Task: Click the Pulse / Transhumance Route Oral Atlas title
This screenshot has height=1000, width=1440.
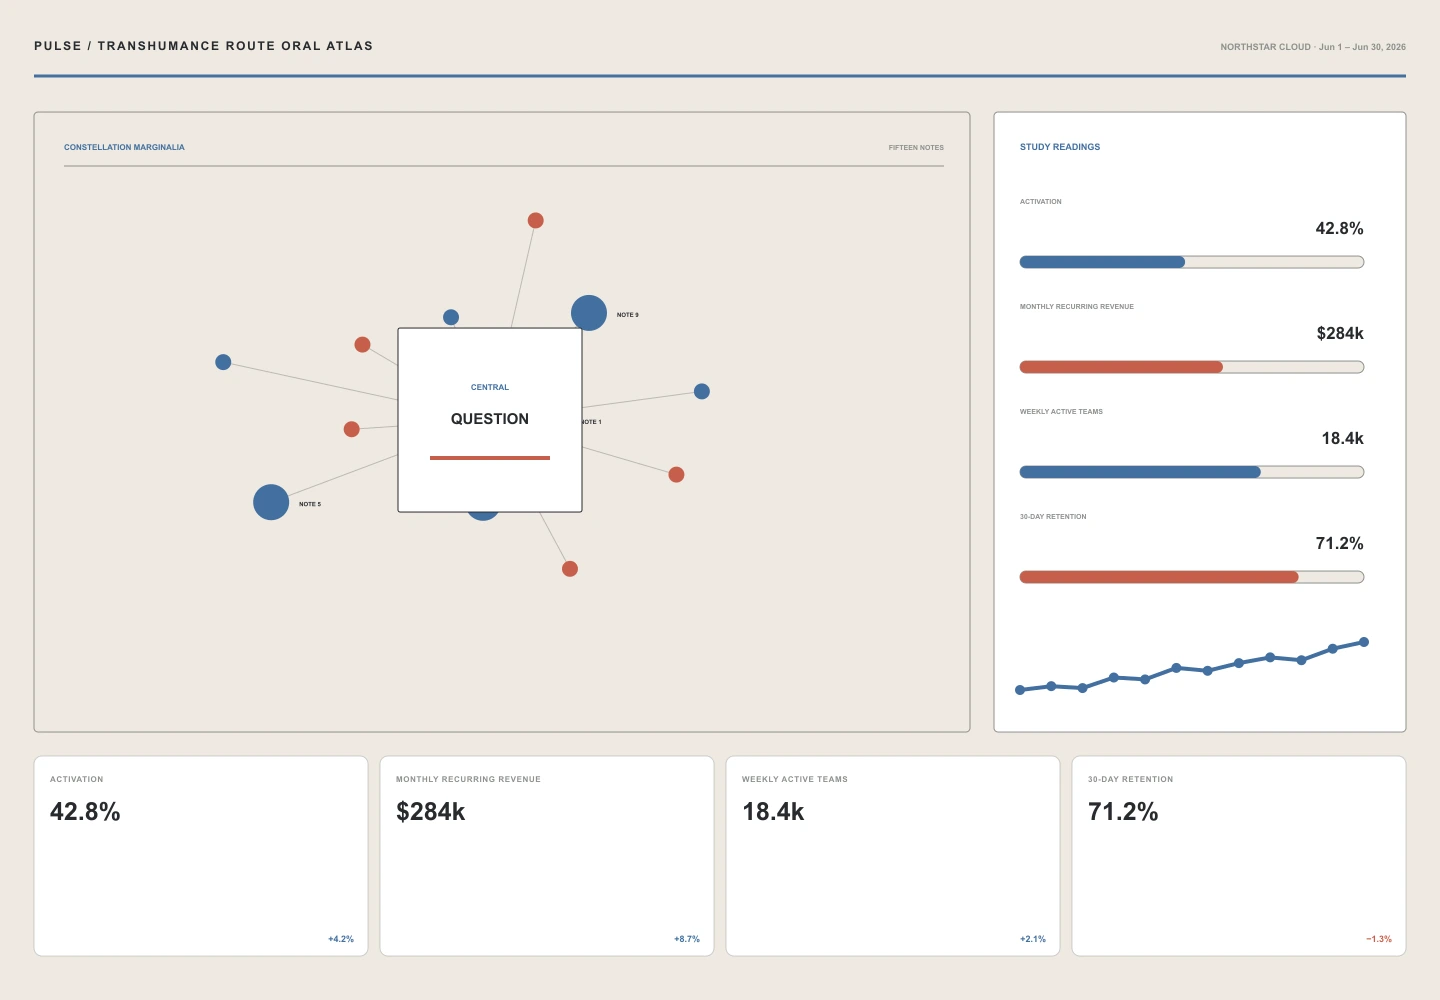Action: 204,46
